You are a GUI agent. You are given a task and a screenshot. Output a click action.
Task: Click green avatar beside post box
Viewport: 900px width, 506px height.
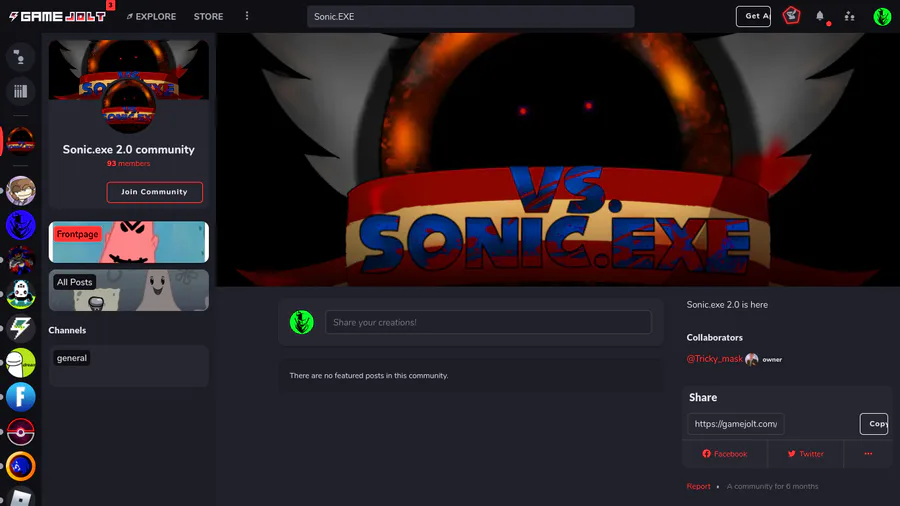(x=301, y=322)
